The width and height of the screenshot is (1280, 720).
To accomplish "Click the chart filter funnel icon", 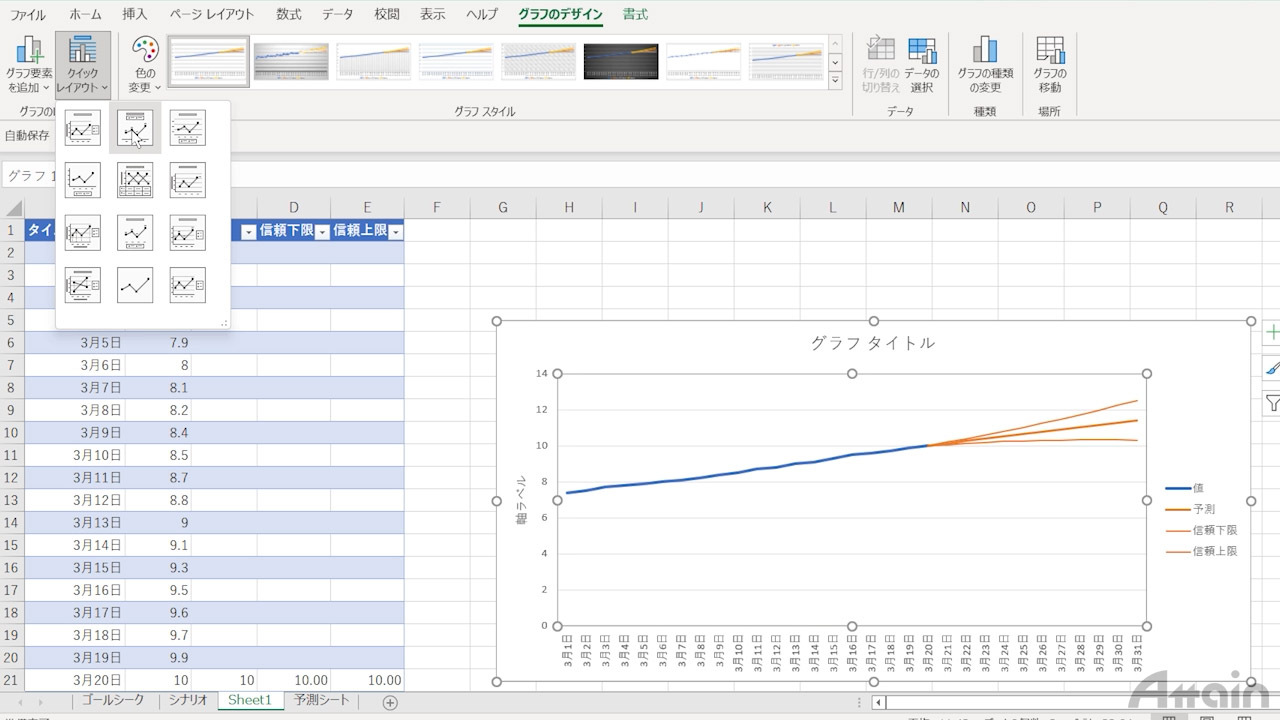I will click(x=1272, y=403).
